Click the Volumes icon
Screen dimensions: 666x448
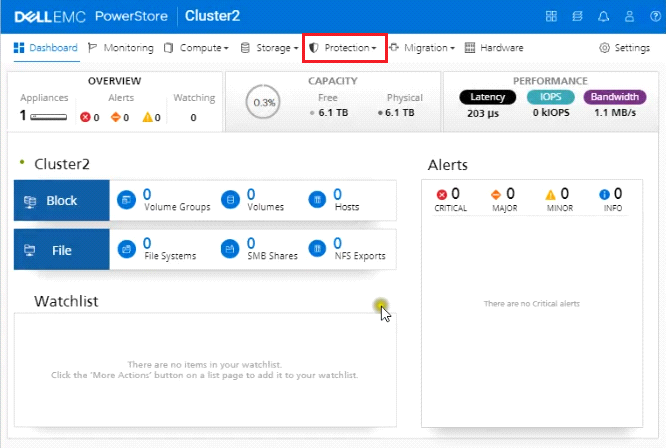[x=230, y=200]
